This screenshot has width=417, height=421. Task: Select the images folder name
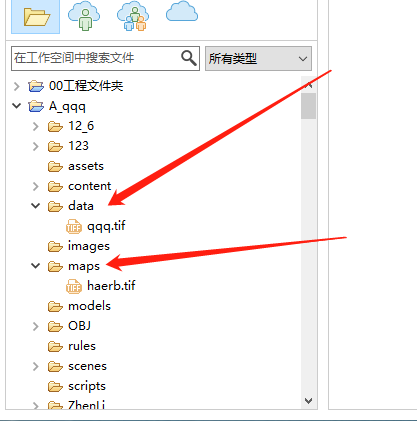(89, 247)
